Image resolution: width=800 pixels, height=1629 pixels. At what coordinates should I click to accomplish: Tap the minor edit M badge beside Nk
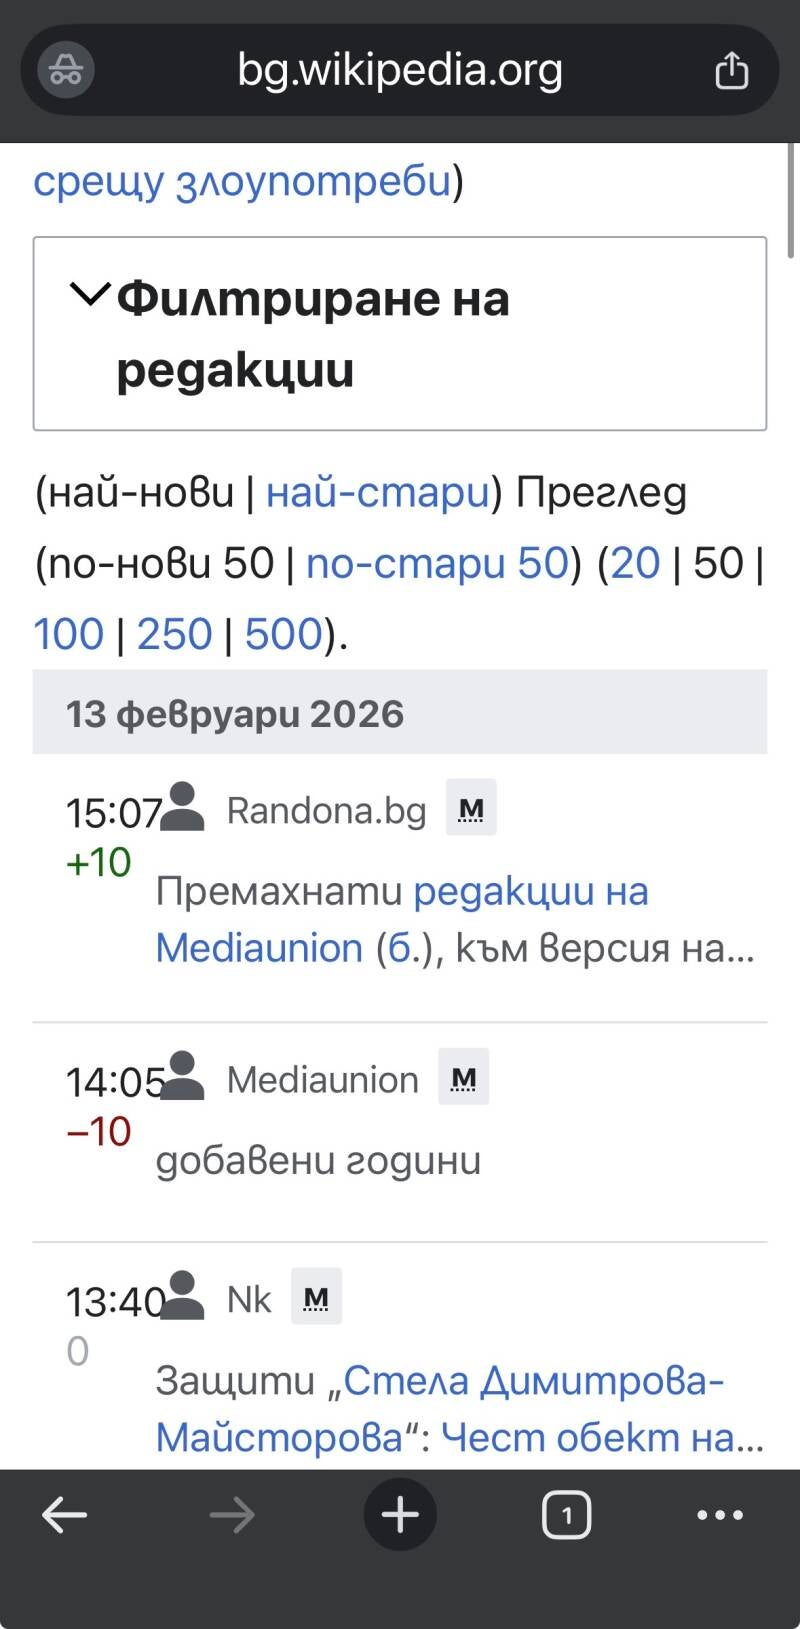point(316,1298)
